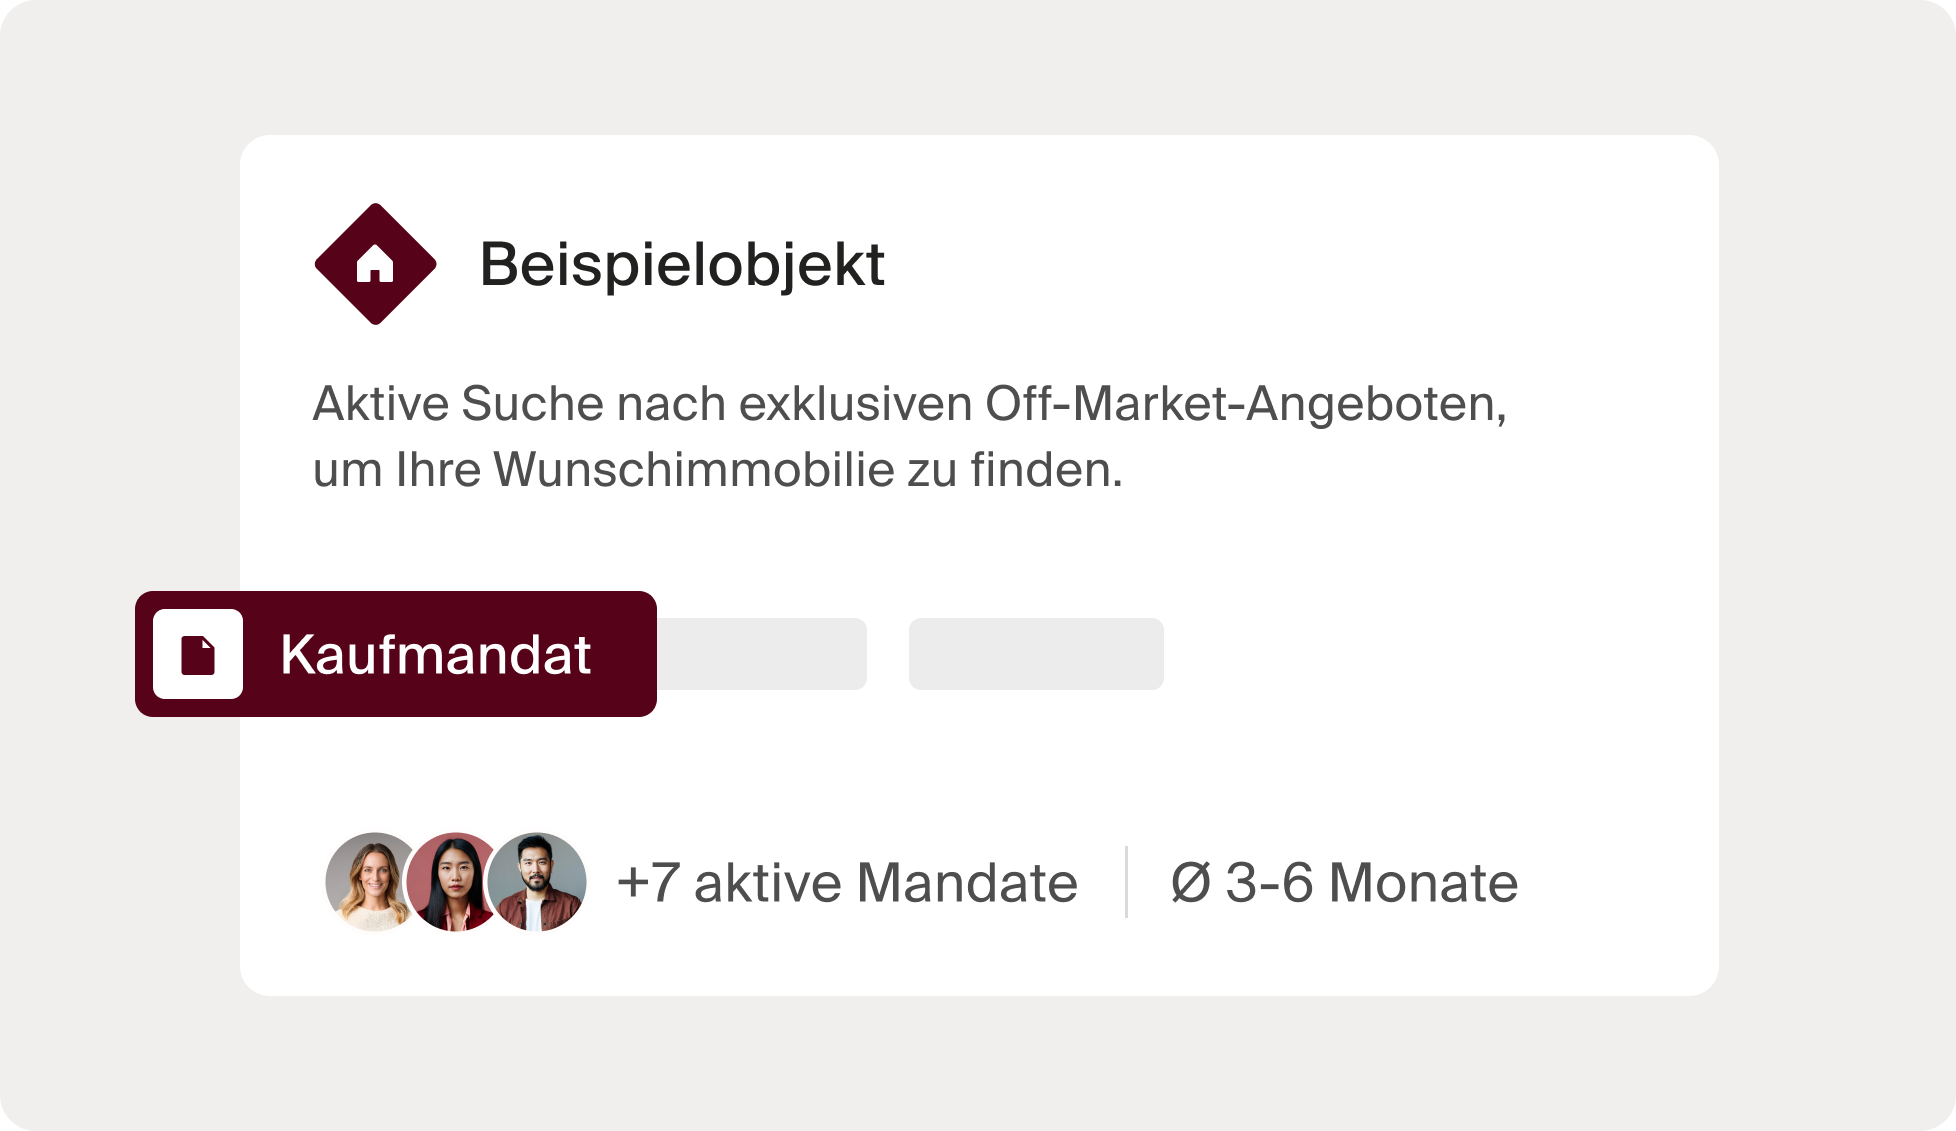Click the gray placeholder pill beside Kaufmandat

coord(762,654)
